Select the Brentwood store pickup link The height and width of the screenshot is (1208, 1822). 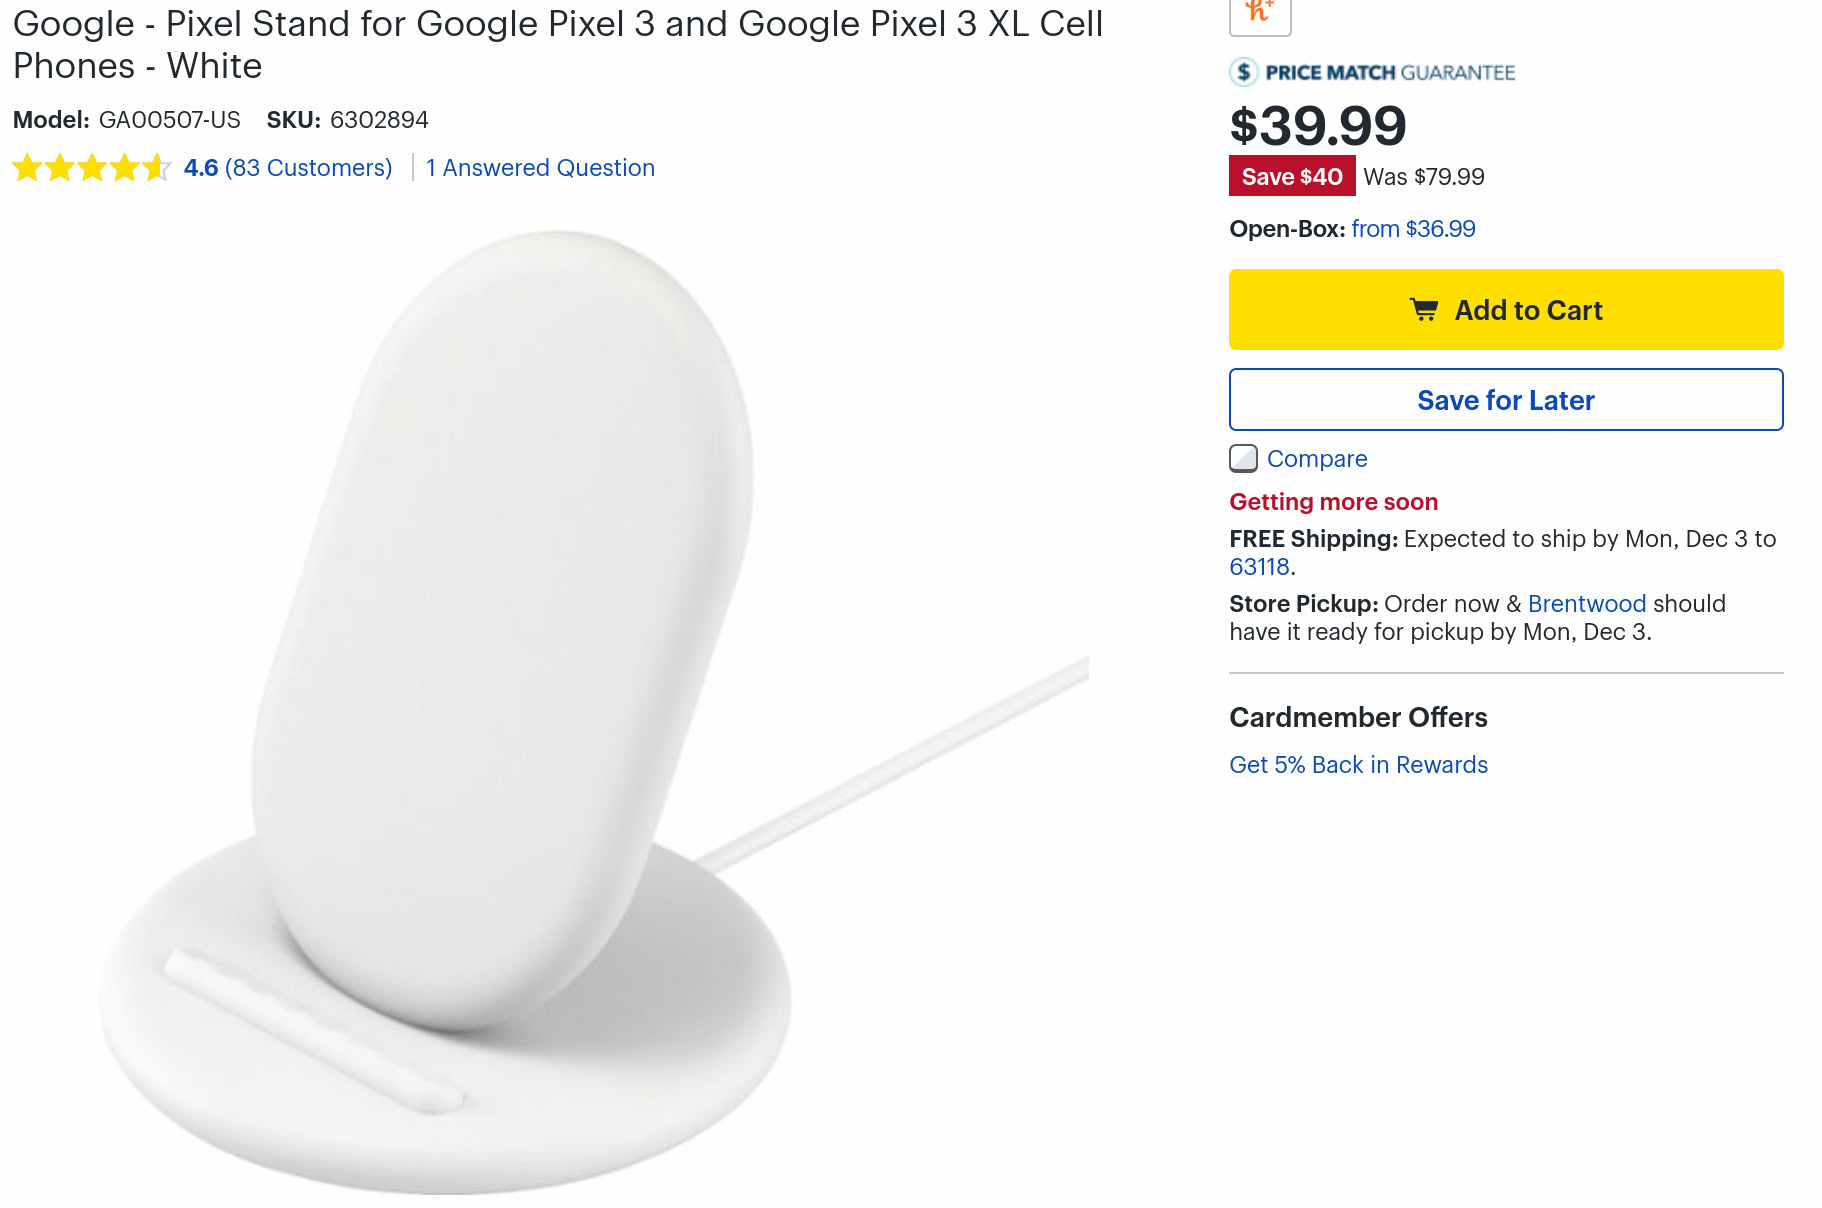(x=1586, y=604)
